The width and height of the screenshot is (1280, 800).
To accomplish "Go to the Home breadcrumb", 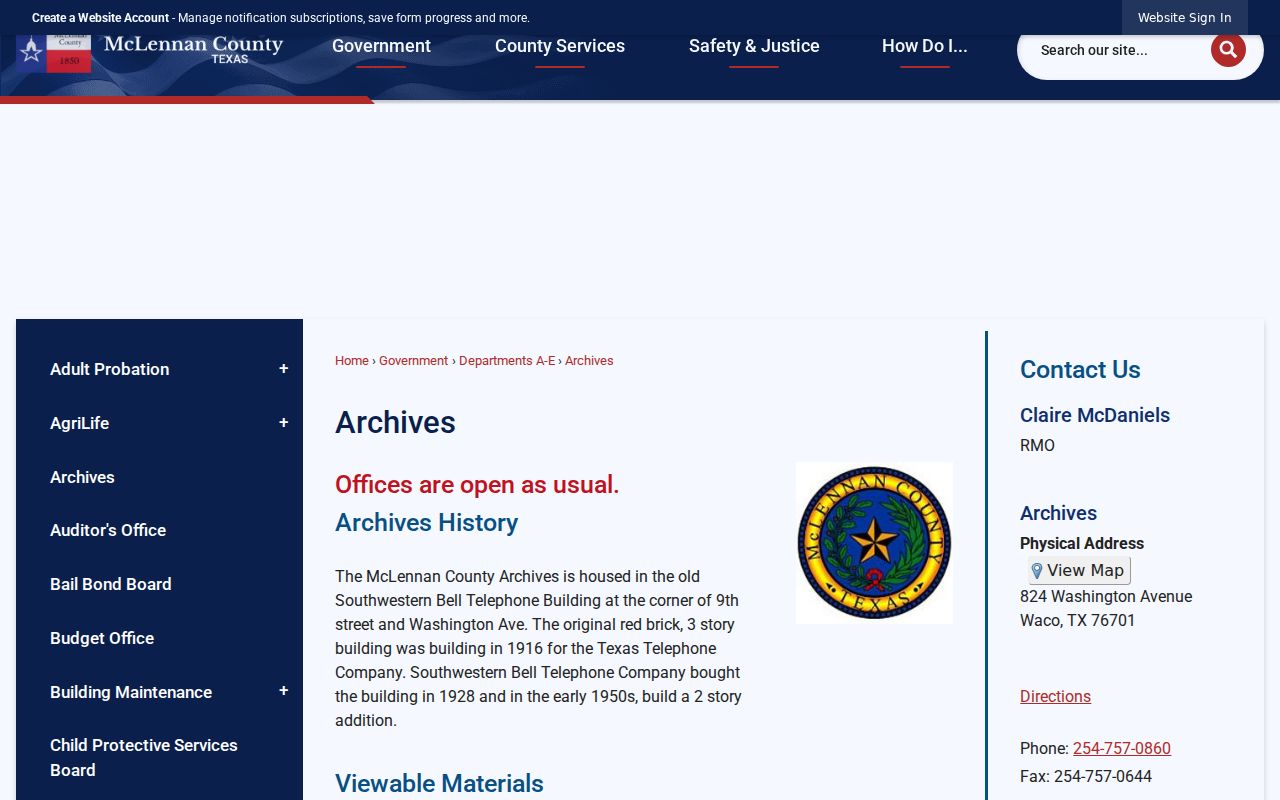I will point(352,361).
